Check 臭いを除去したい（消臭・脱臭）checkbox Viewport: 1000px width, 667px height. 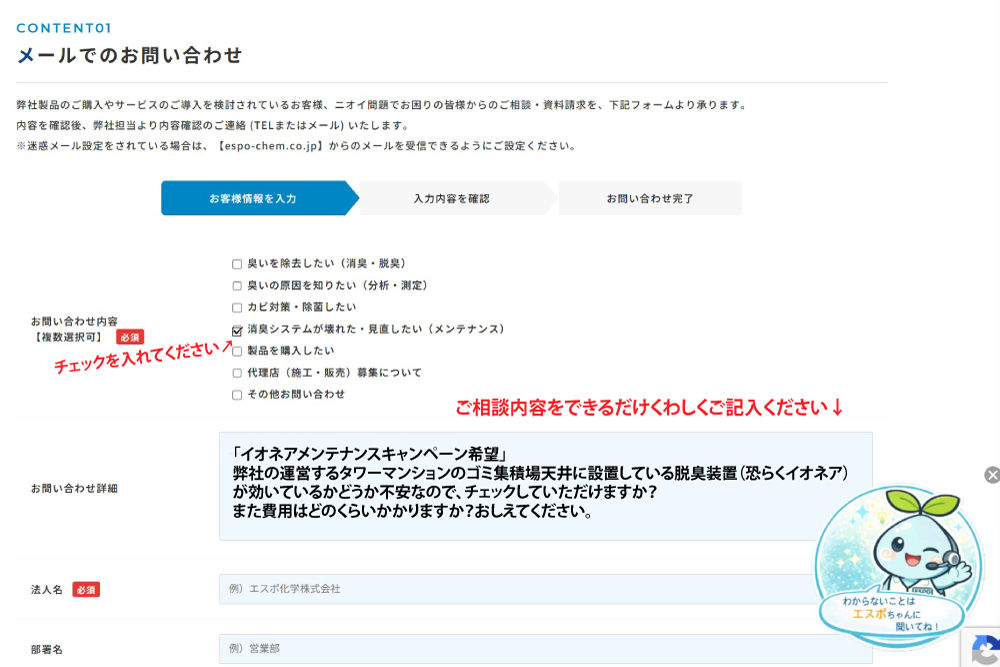coord(237,264)
